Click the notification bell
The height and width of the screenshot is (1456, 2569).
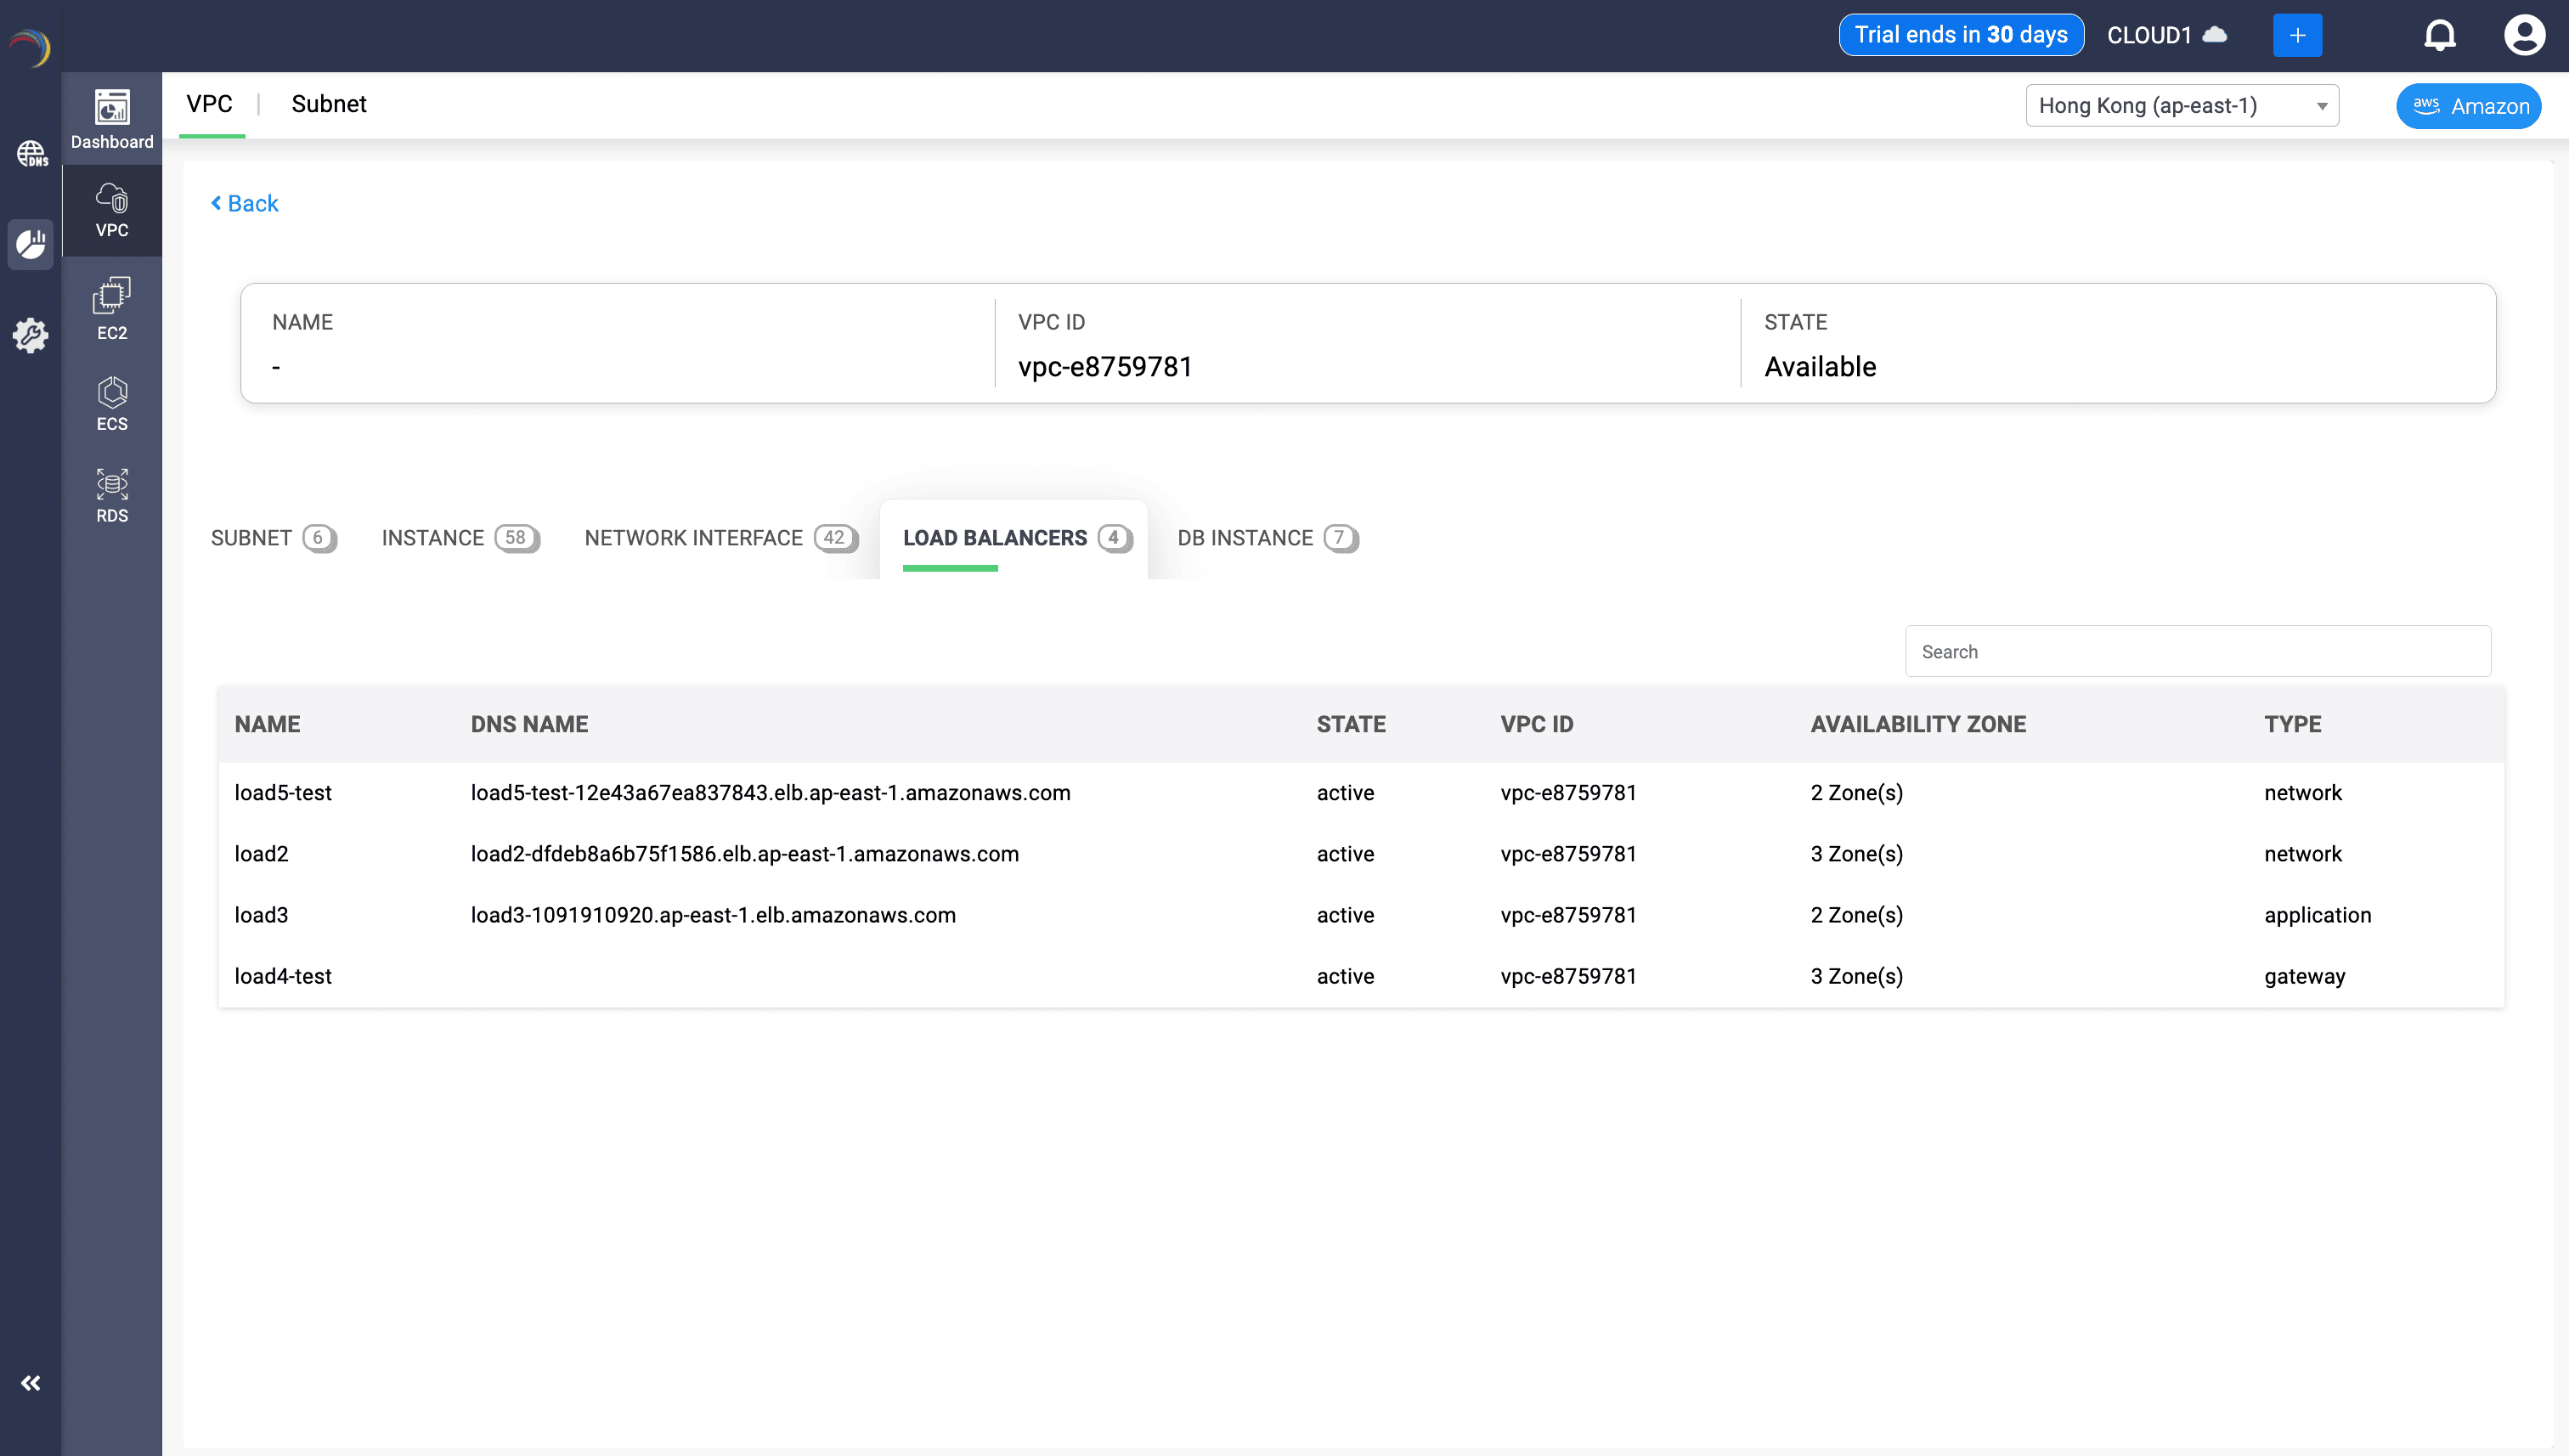coord(2440,33)
